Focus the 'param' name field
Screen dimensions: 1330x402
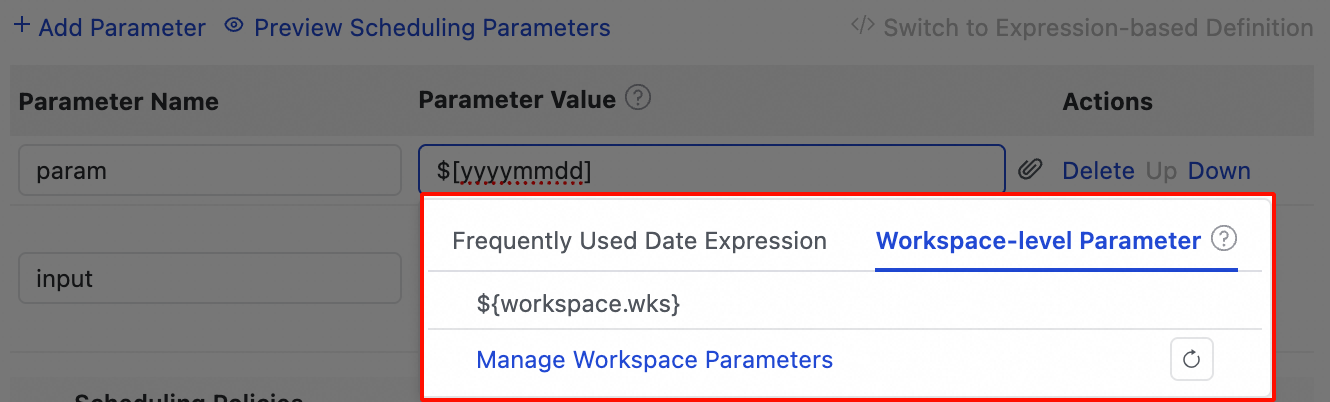click(x=210, y=171)
